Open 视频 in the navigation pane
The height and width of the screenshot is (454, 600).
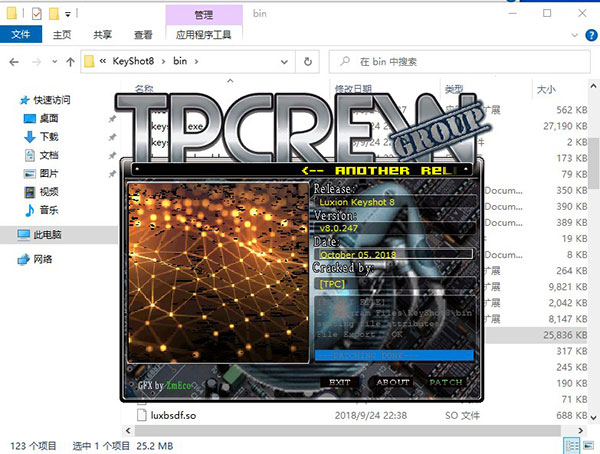[49, 192]
